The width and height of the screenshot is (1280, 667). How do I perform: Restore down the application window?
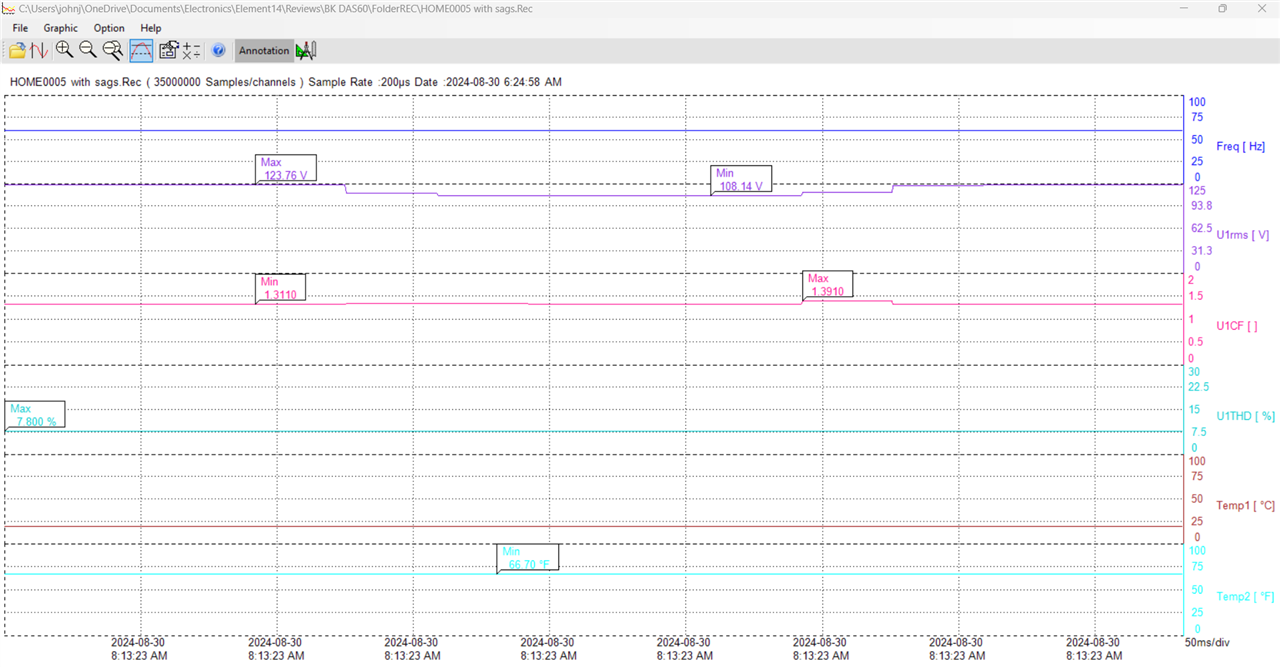tap(1222, 8)
